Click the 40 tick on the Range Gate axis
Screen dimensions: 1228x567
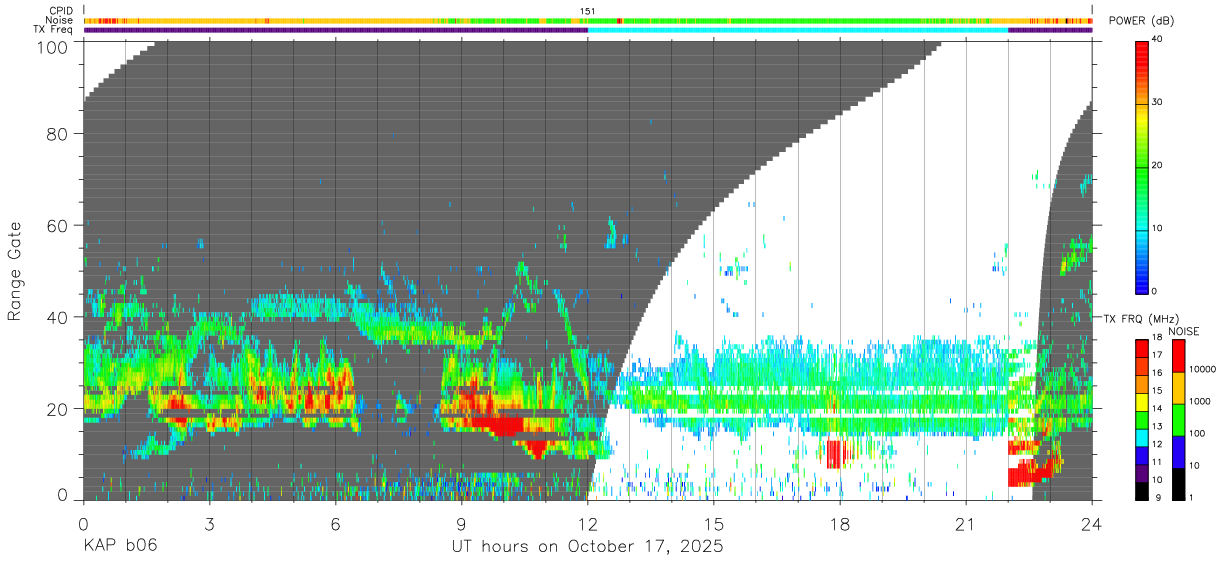tap(57, 317)
